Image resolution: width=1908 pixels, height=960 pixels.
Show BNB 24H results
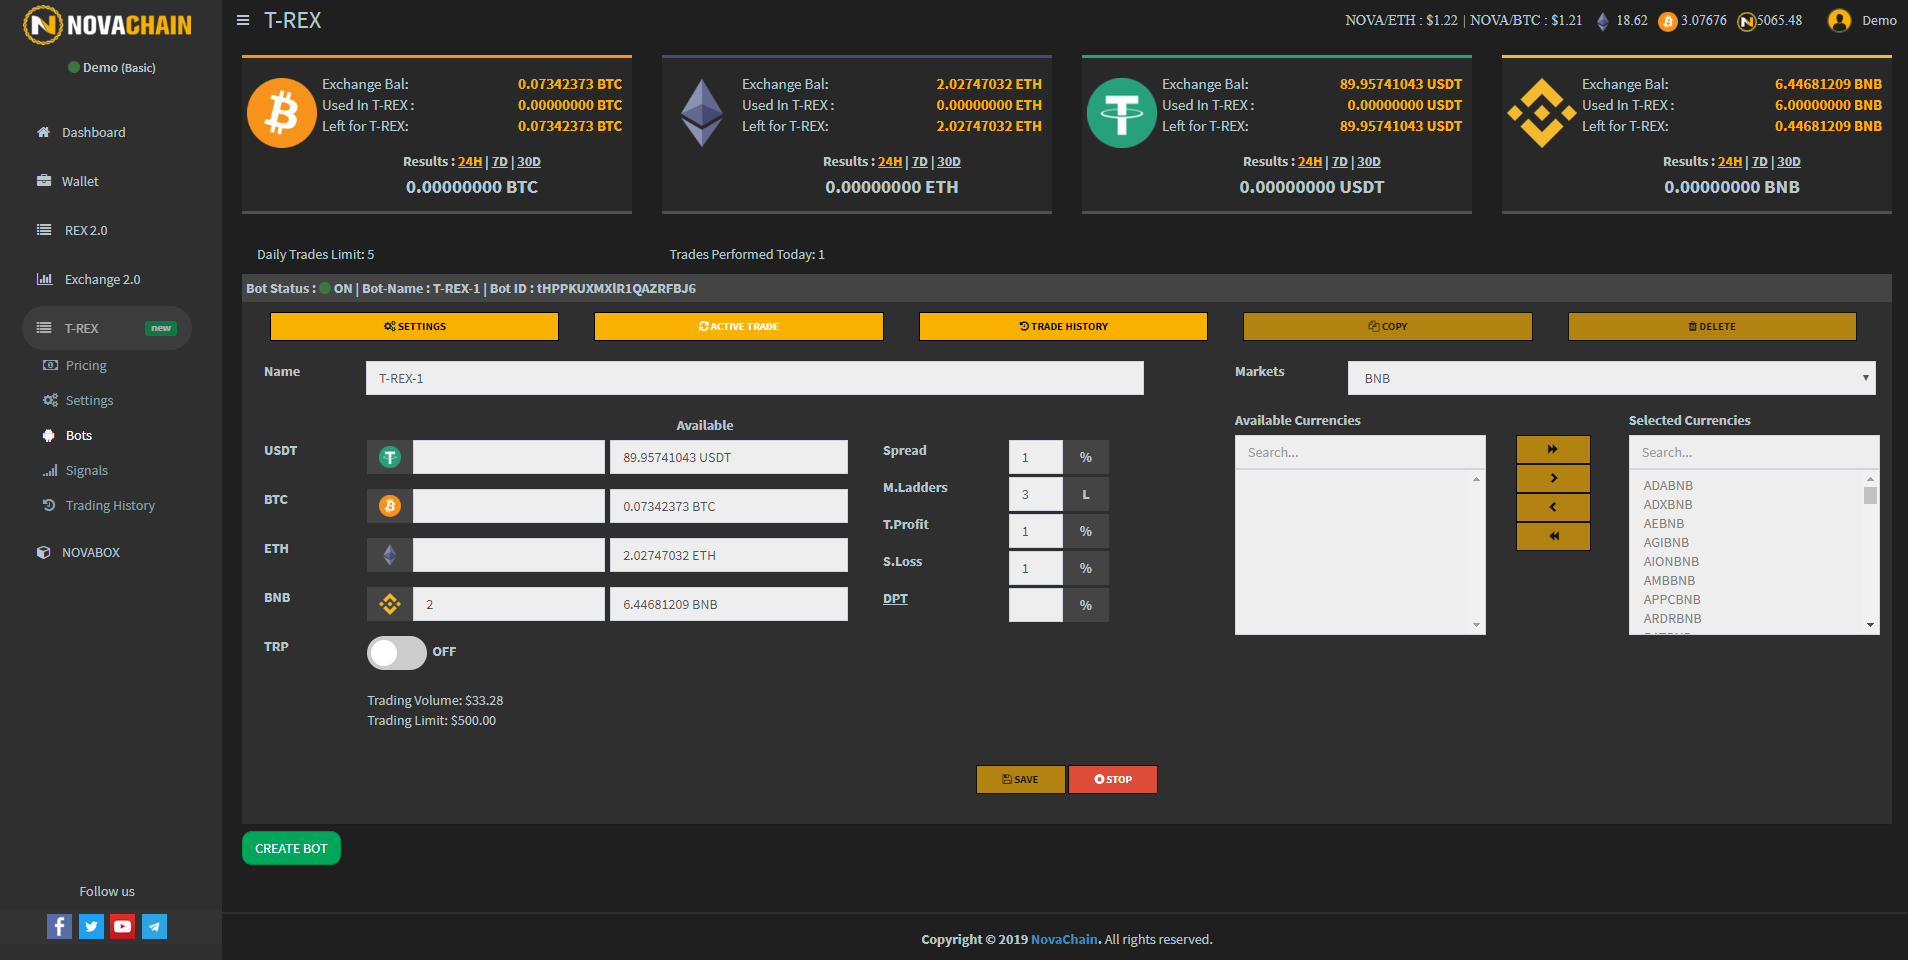(x=1730, y=162)
